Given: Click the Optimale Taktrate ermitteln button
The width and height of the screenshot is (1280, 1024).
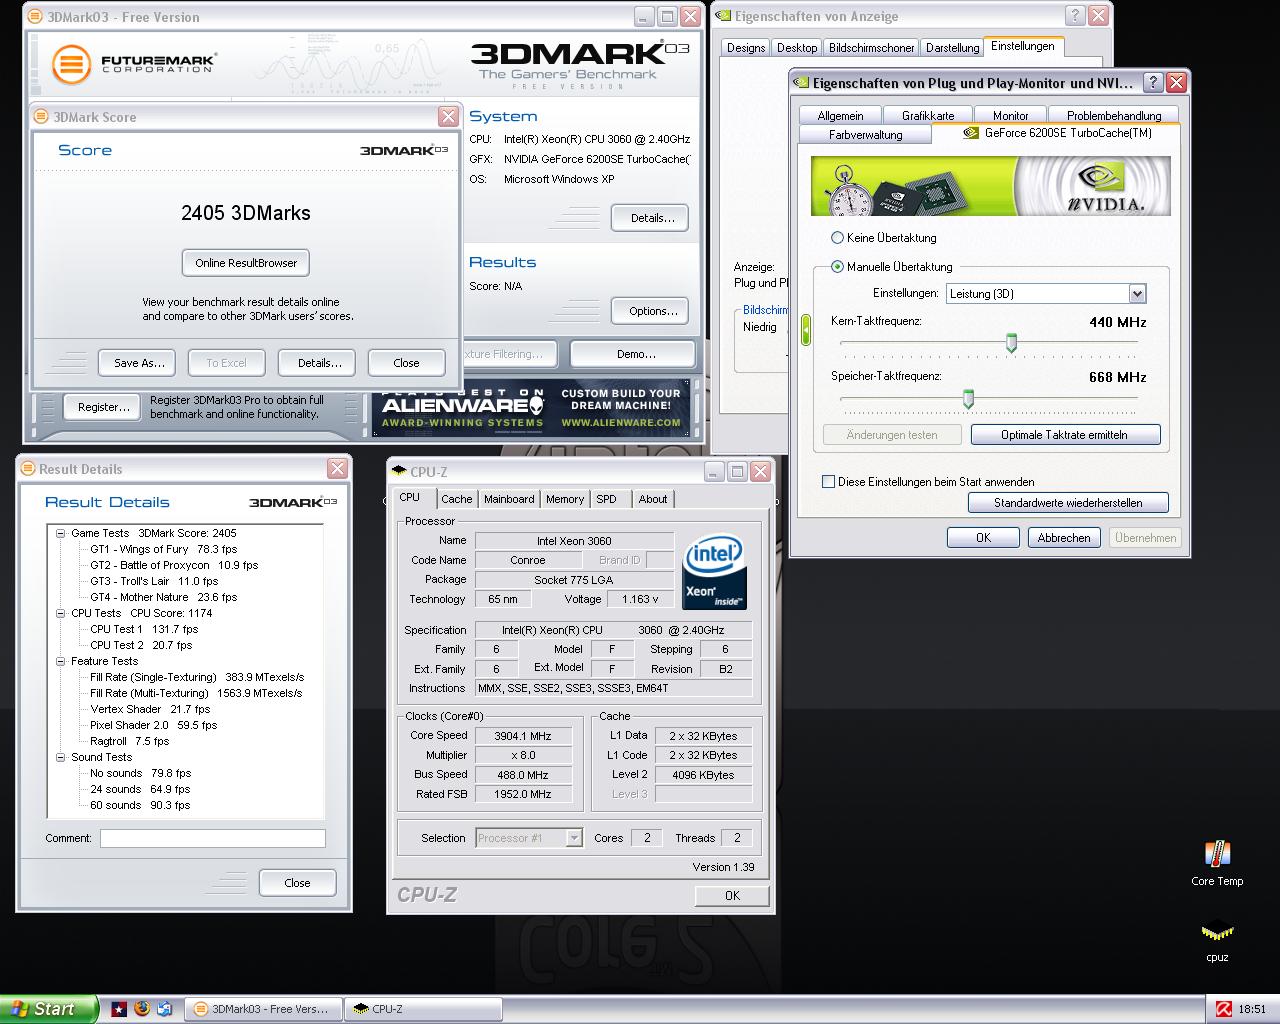Looking at the screenshot, I should tap(1064, 435).
